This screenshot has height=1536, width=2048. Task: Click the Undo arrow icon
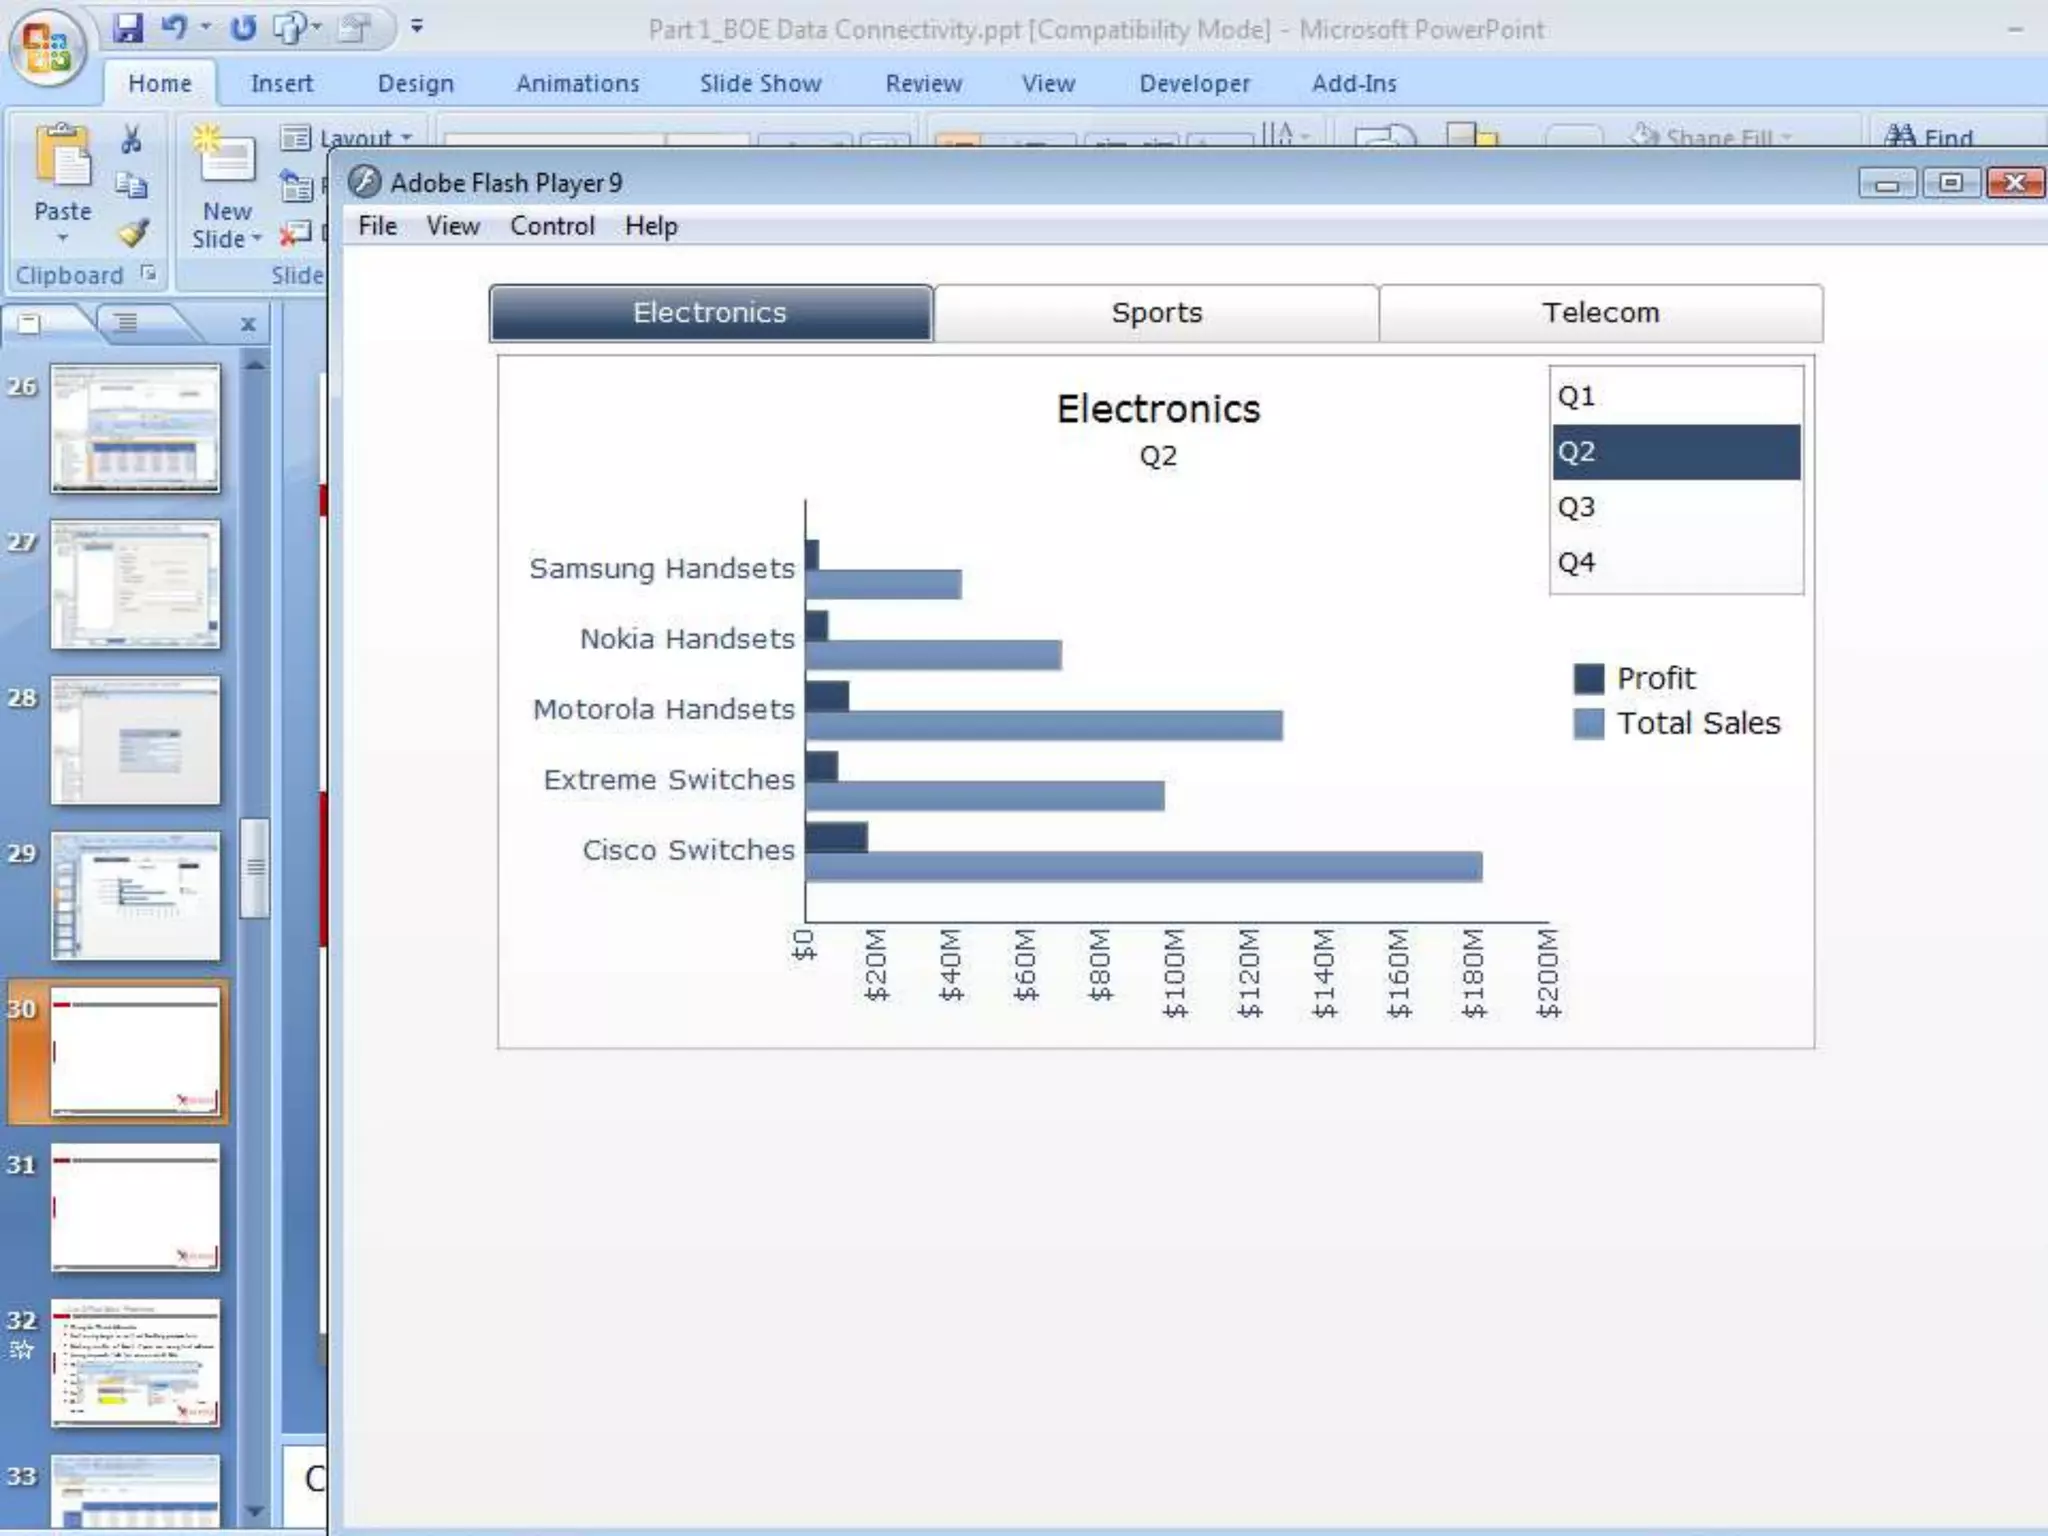pos(174,27)
